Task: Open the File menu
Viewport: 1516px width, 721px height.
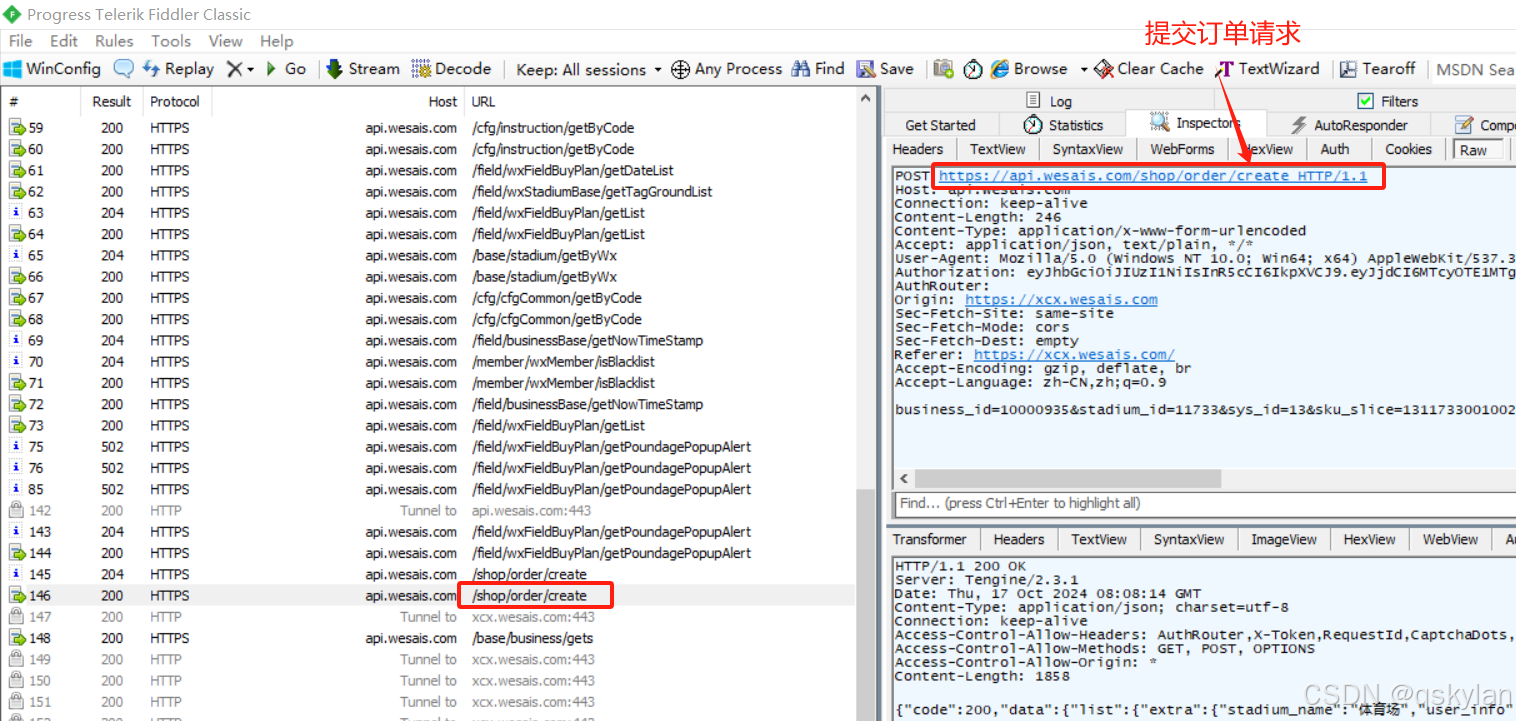Action: click(x=20, y=41)
